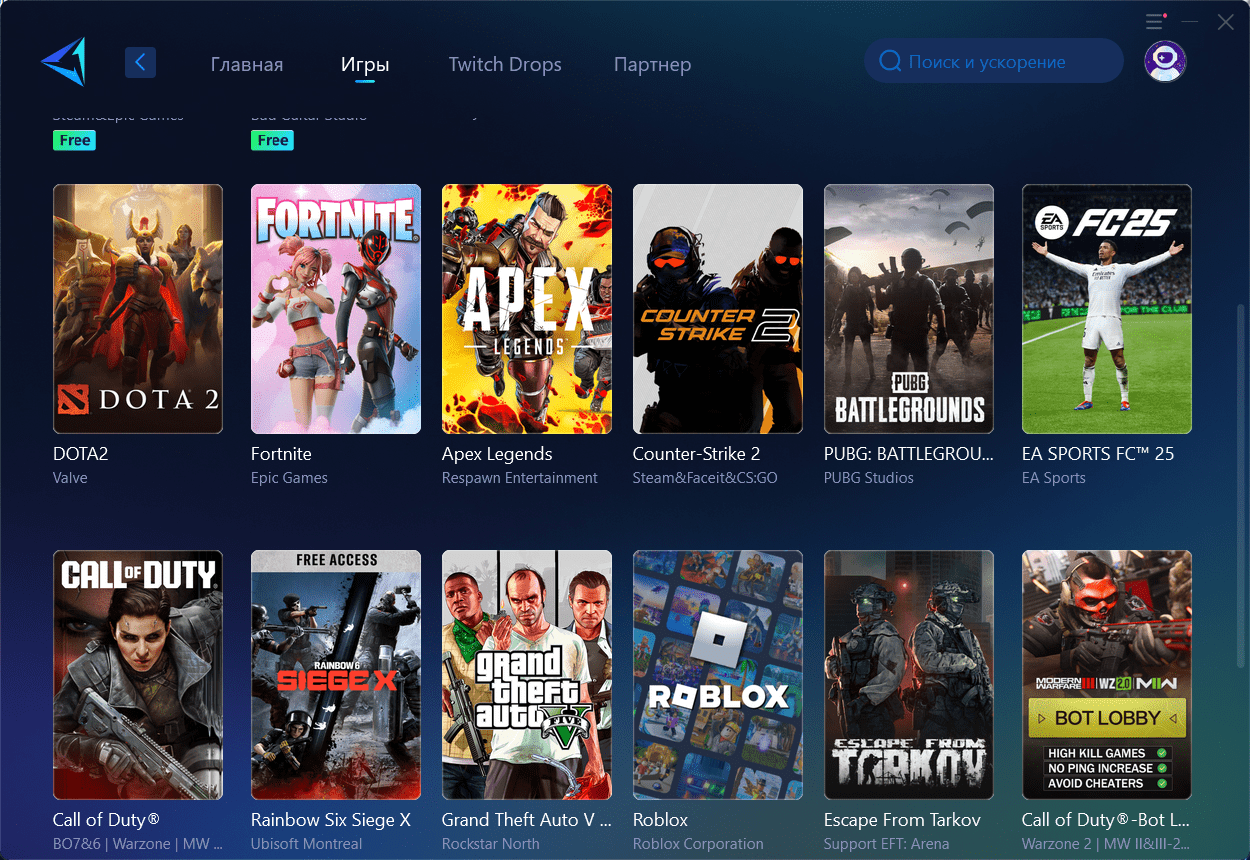Choose the Roblox game cover

[718, 675]
